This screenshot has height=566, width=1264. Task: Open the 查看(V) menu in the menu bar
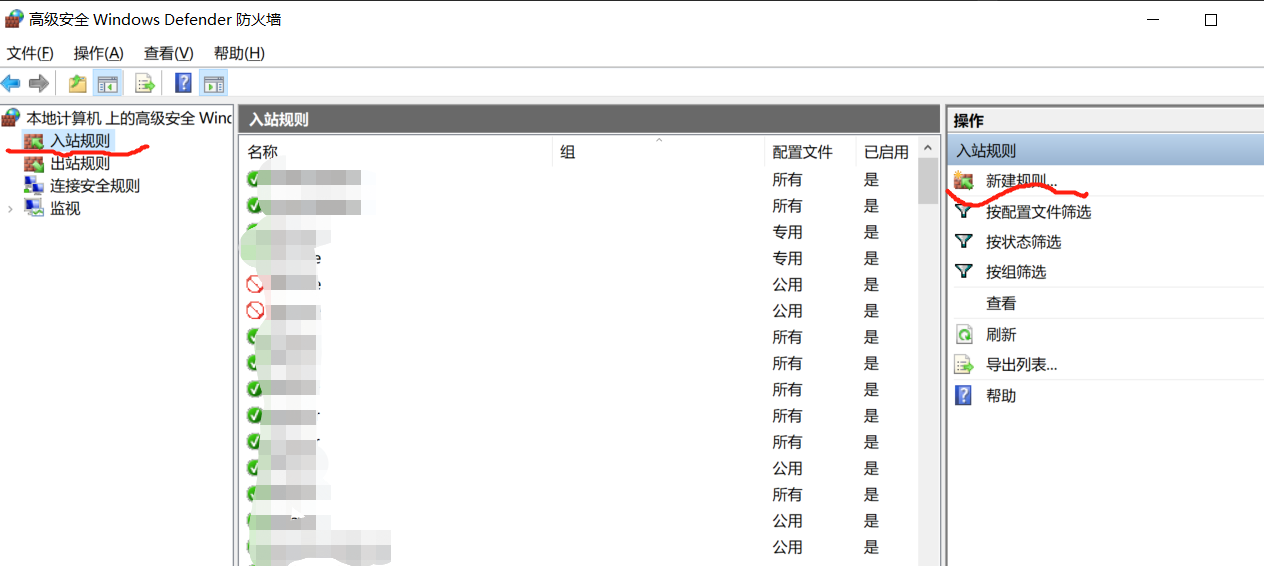coord(168,53)
